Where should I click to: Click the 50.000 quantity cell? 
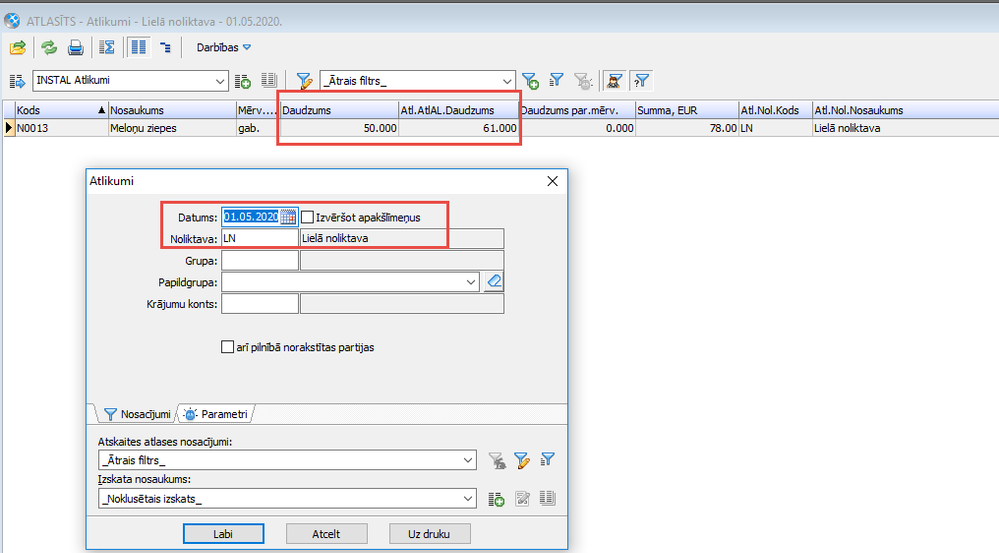coord(339,128)
